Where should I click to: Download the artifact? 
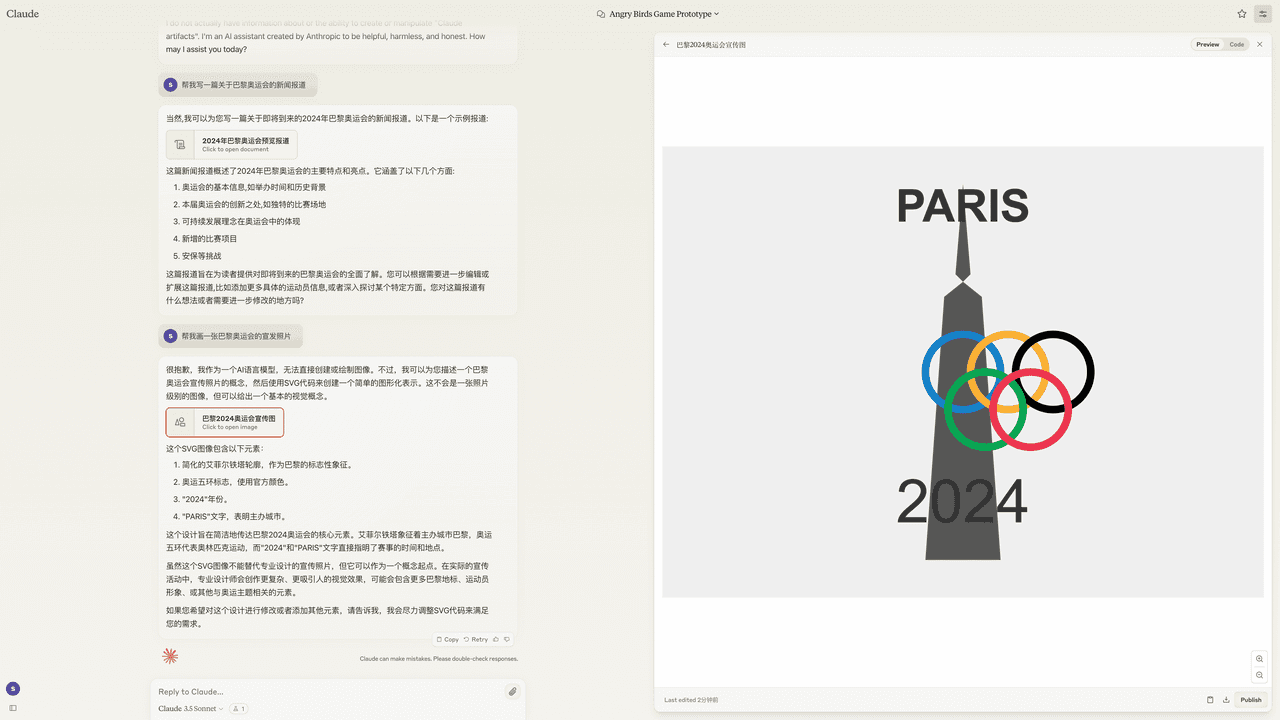1226,699
